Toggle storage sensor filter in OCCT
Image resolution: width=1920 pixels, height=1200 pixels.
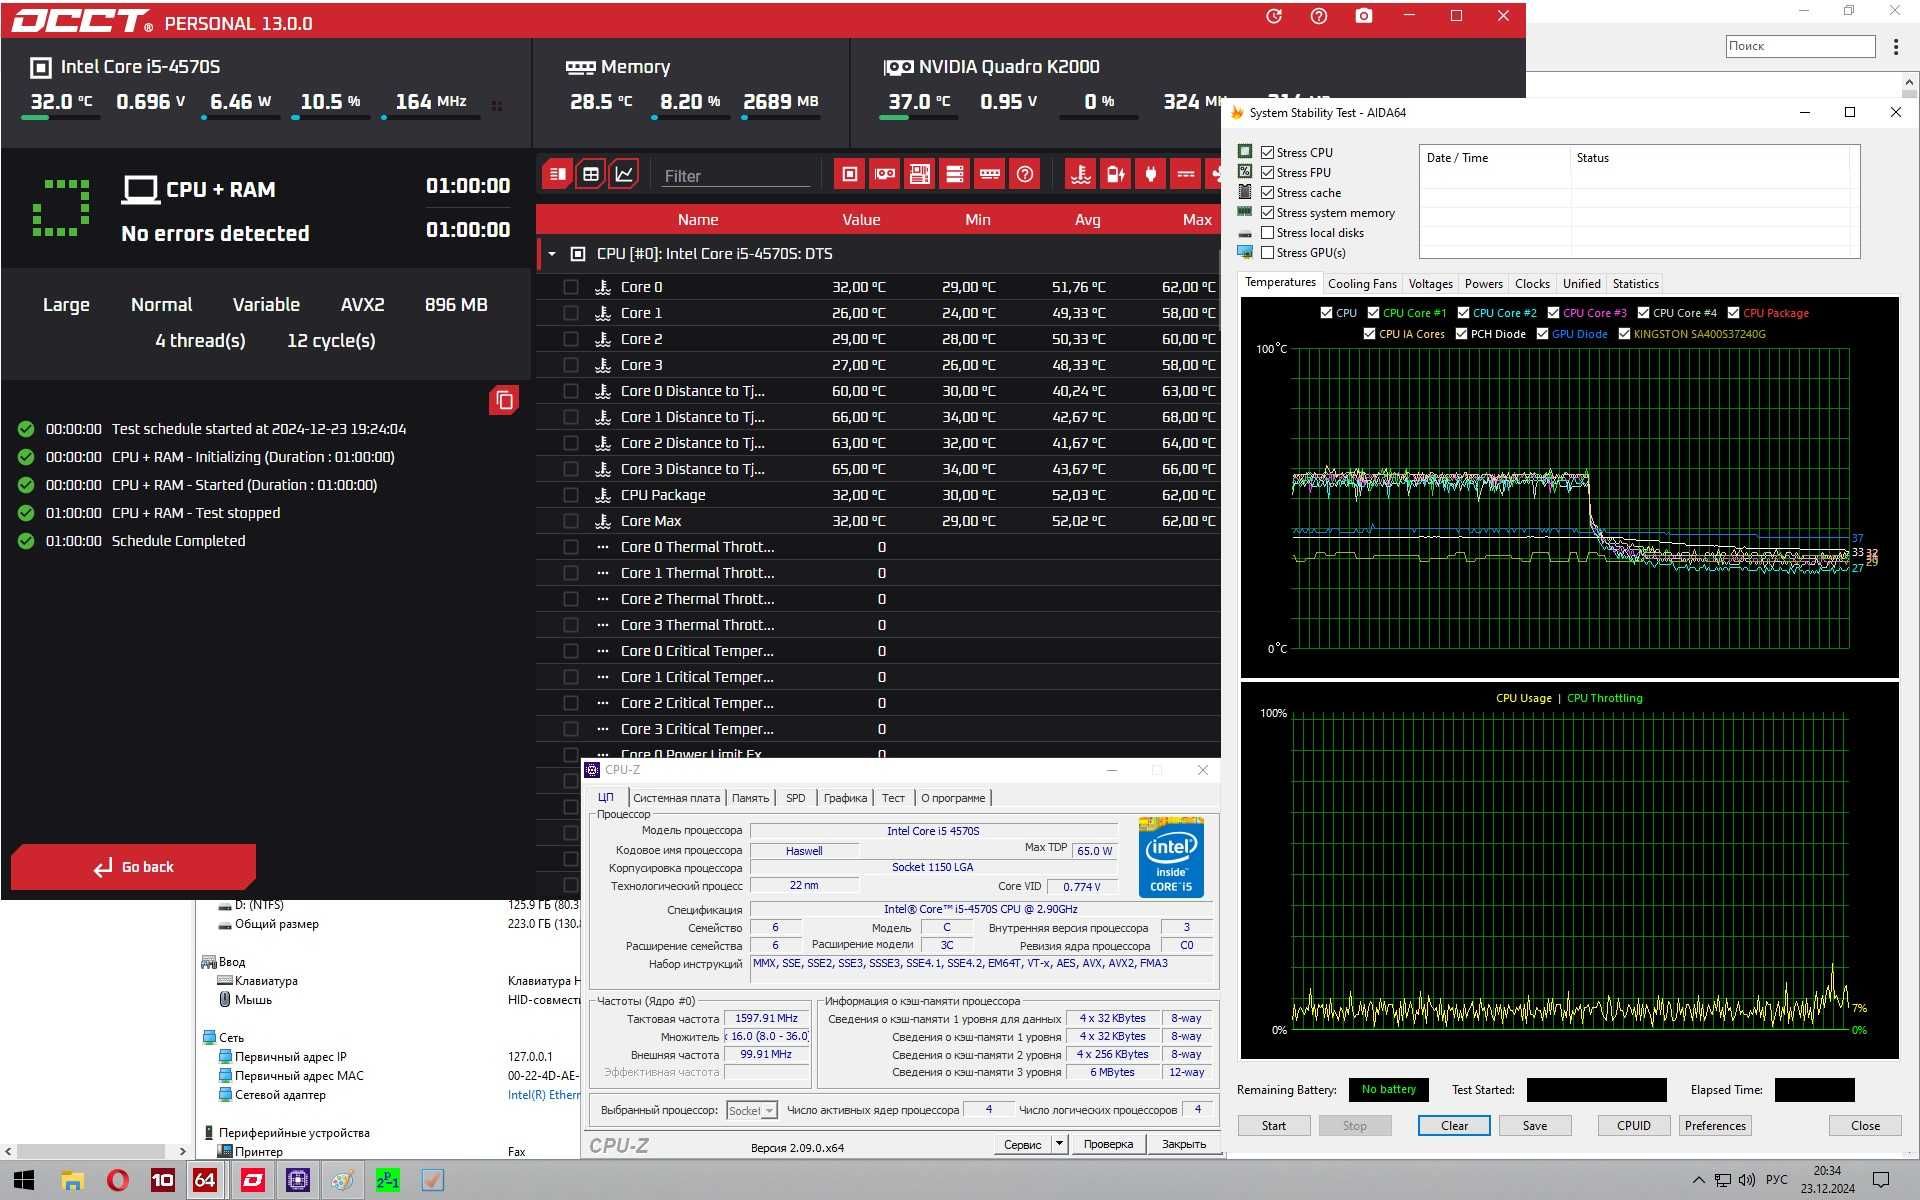coord(955,174)
